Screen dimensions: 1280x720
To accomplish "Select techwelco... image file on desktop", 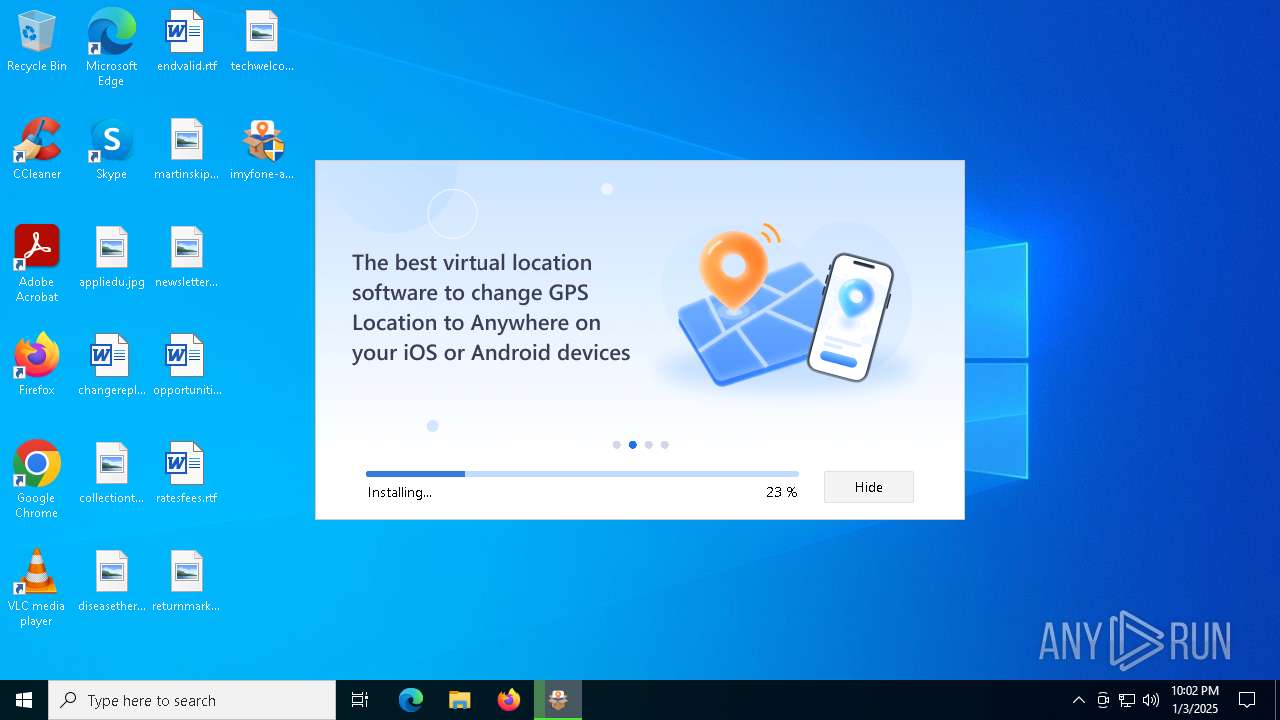I will [x=262, y=42].
